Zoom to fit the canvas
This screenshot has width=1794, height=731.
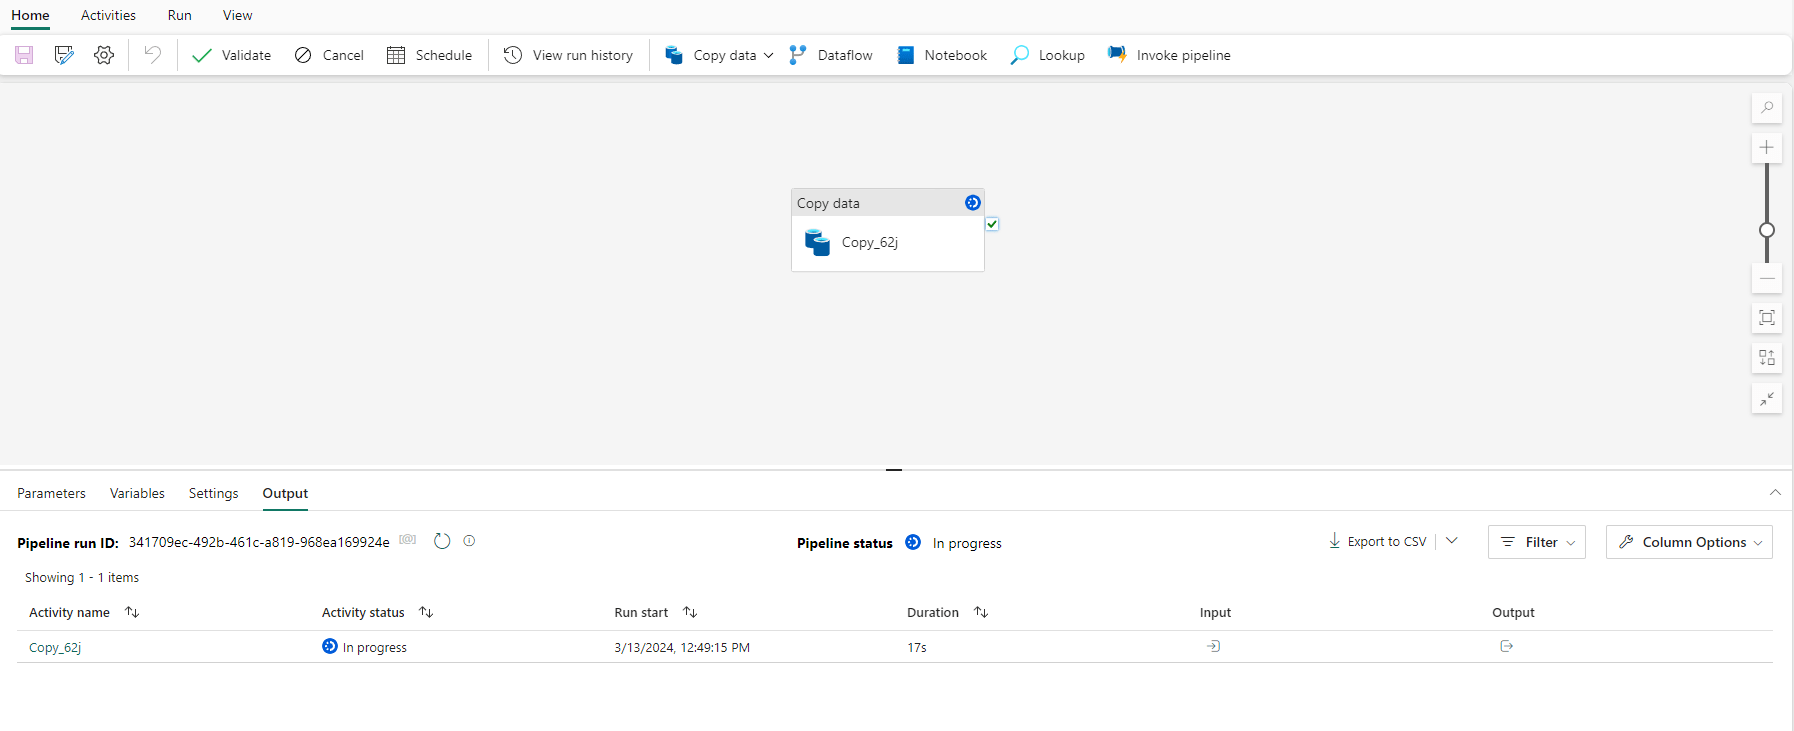point(1767,318)
